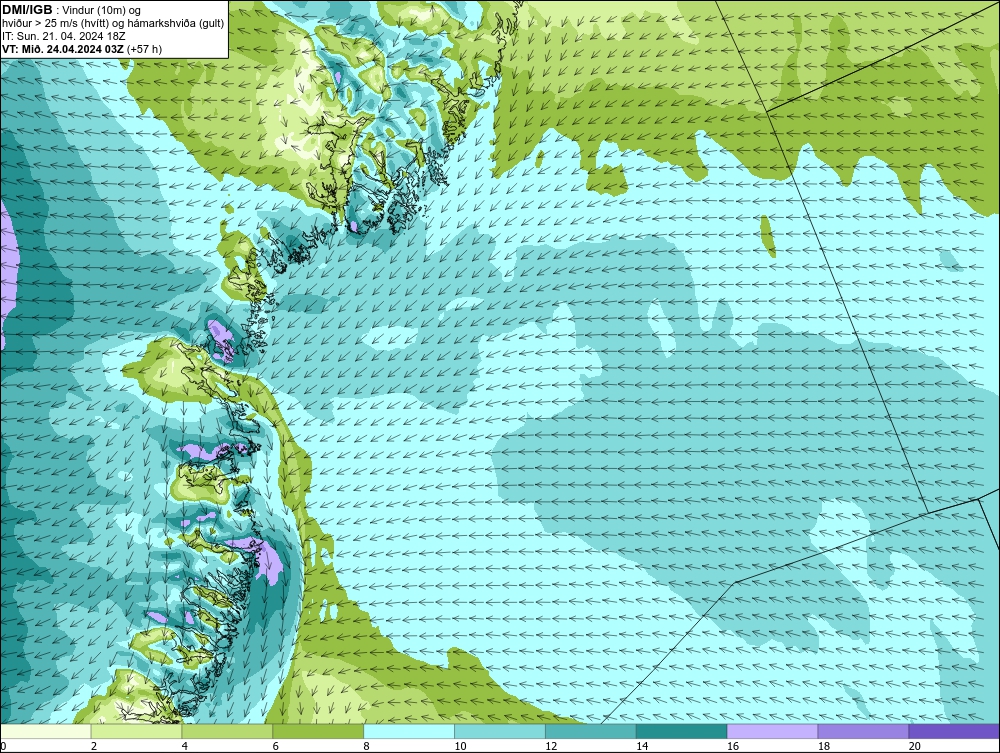Viewport: 1000px width, 753px height.
Task: Click the "VT: Mið. 24.04.2024 03Z (+57 h)" line
Action: click(82, 49)
